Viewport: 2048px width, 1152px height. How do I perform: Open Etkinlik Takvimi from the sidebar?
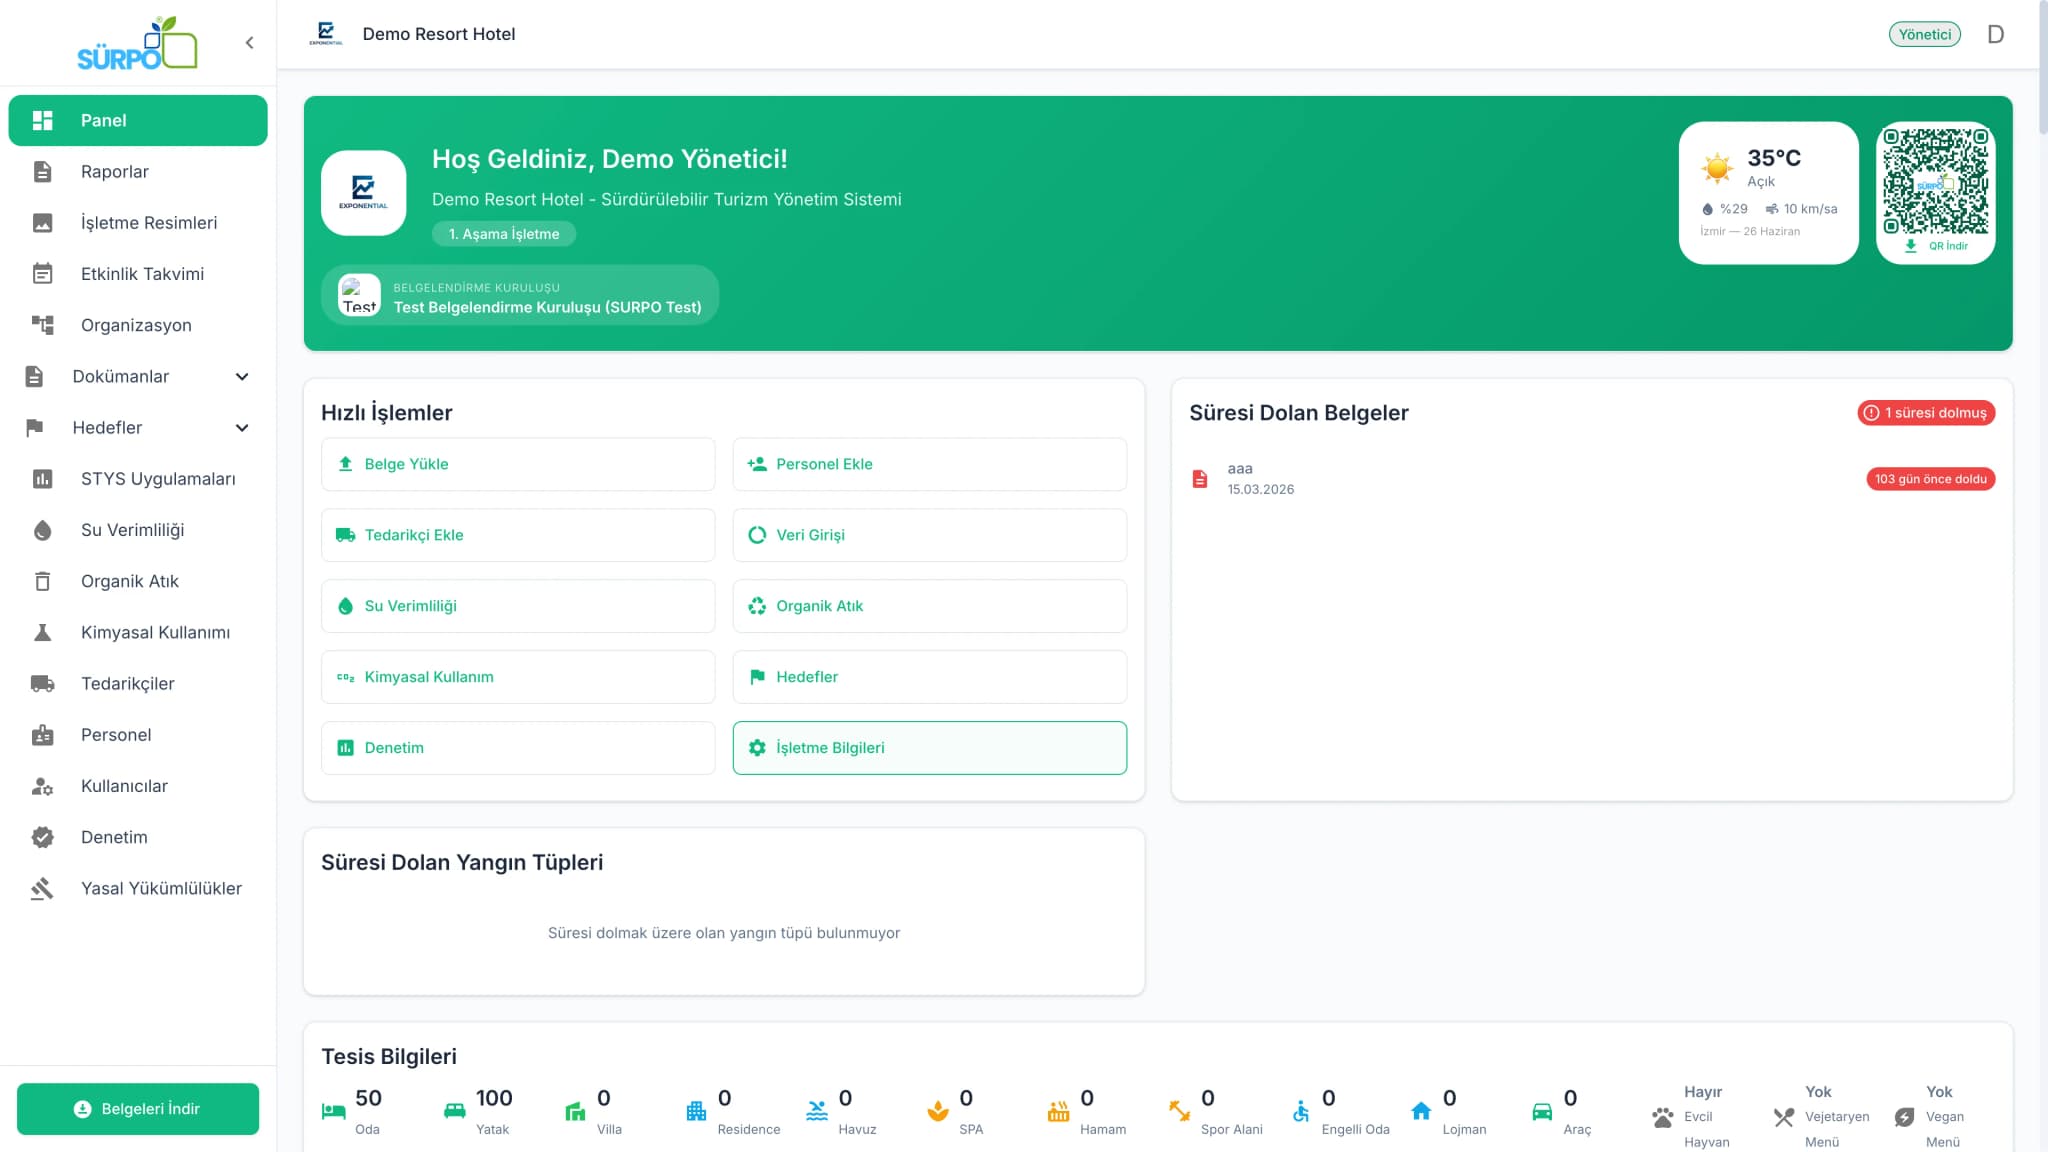[138, 274]
